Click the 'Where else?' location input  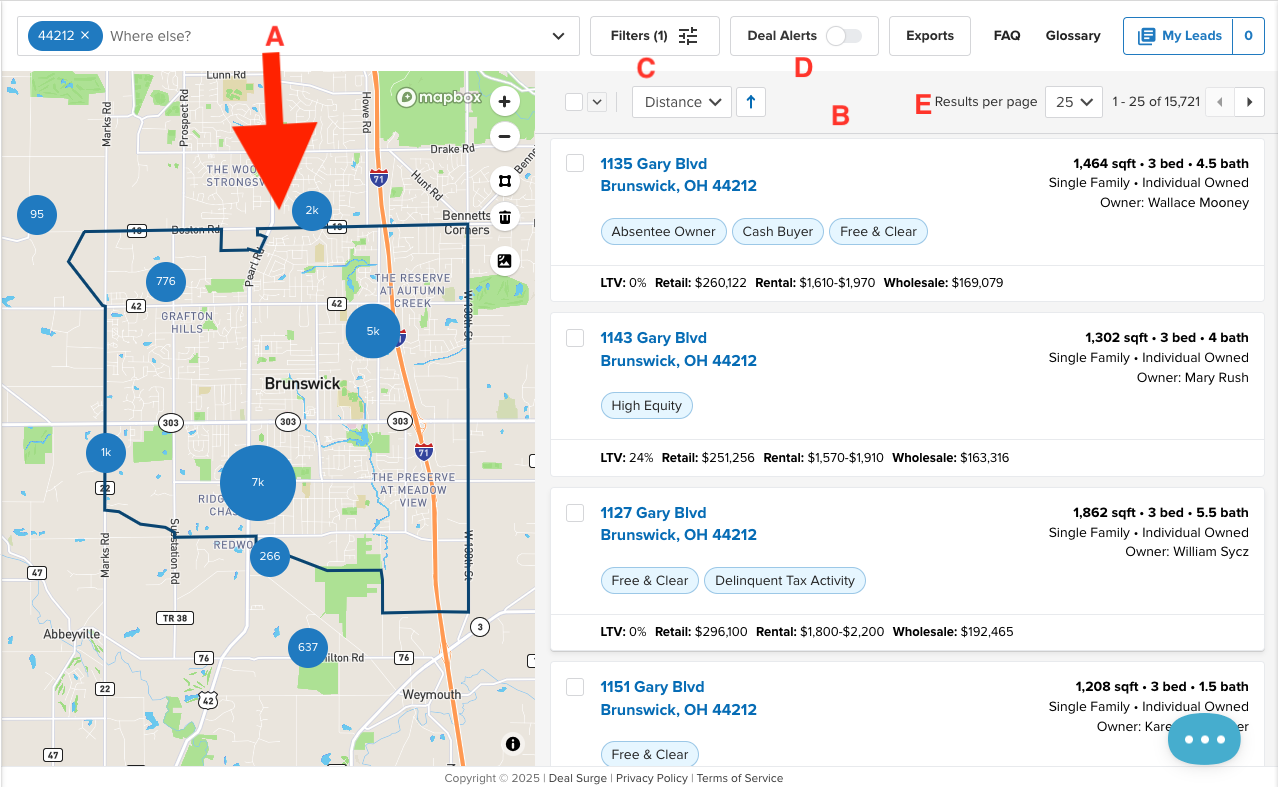pyautogui.click(x=325, y=36)
